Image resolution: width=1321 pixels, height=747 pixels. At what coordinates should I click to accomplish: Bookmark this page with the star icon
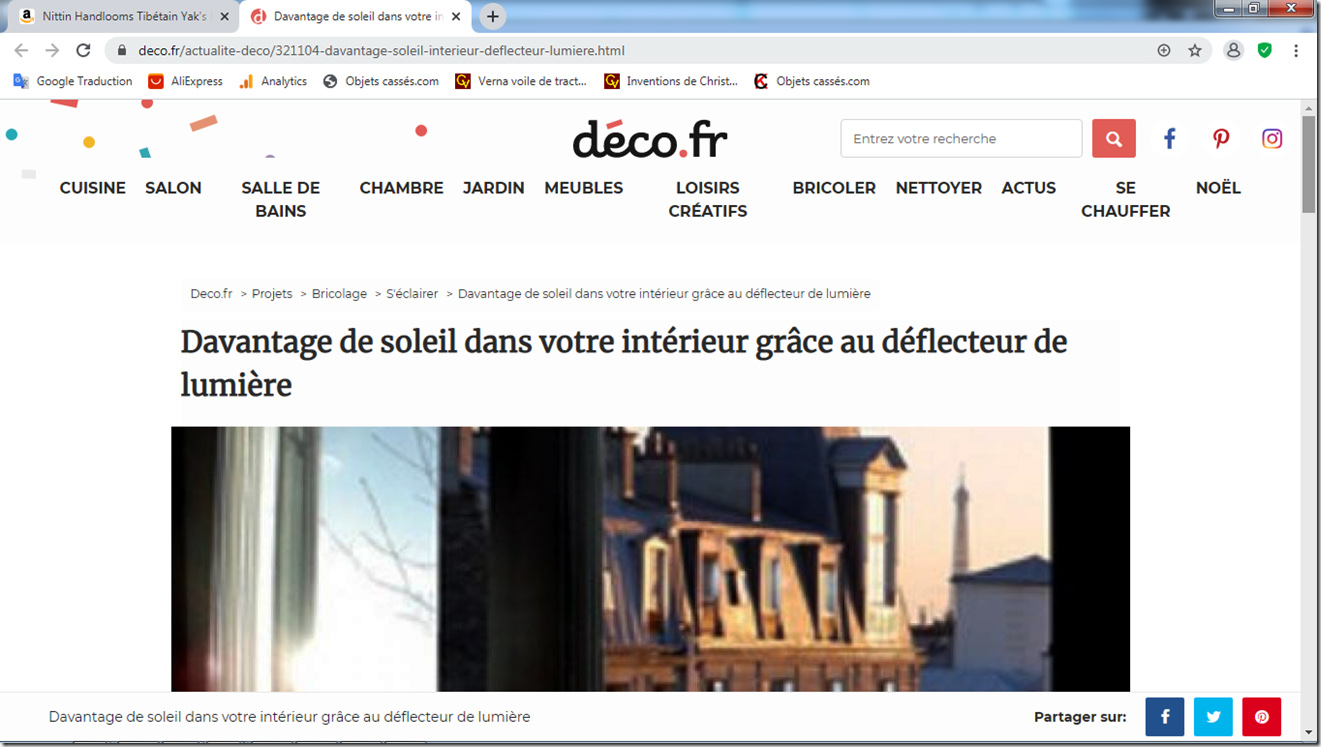[1195, 50]
